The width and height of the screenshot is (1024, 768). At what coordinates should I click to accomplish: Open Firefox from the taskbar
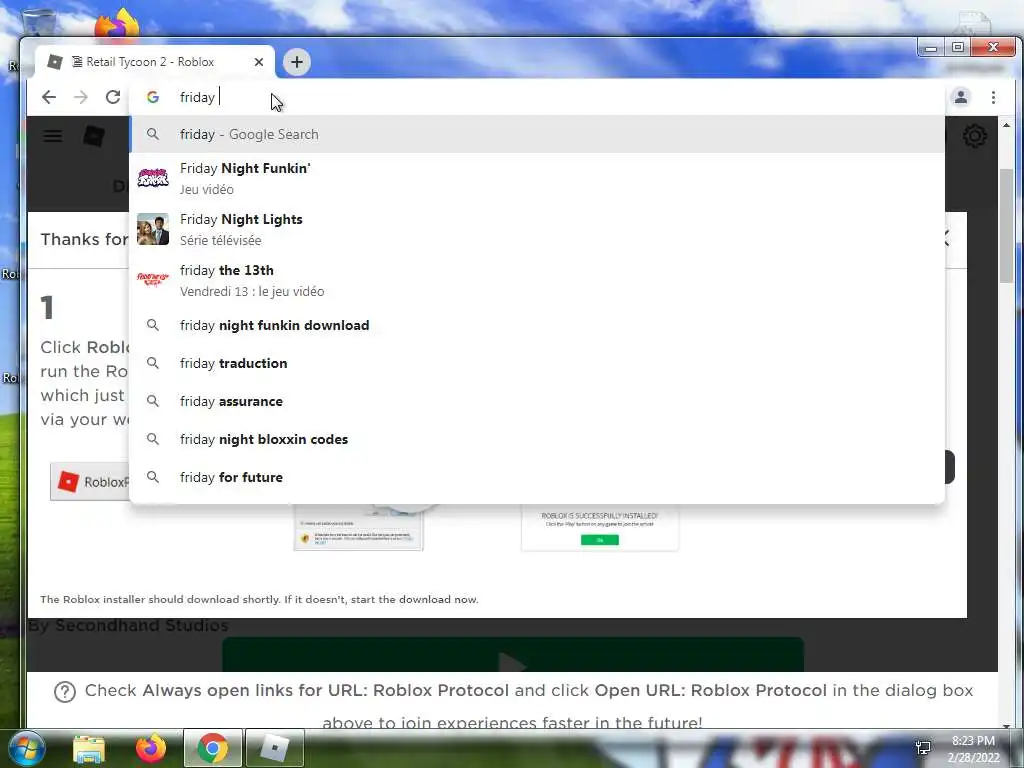151,748
